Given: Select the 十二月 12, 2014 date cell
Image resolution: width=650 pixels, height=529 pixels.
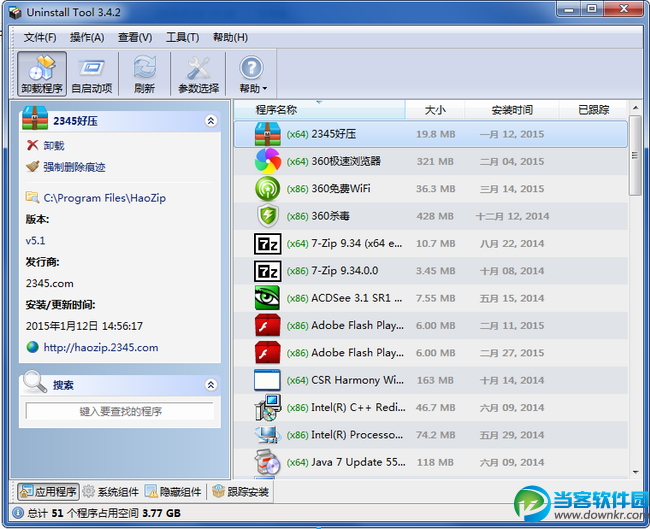Looking at the screenshot, I should 512,216.
